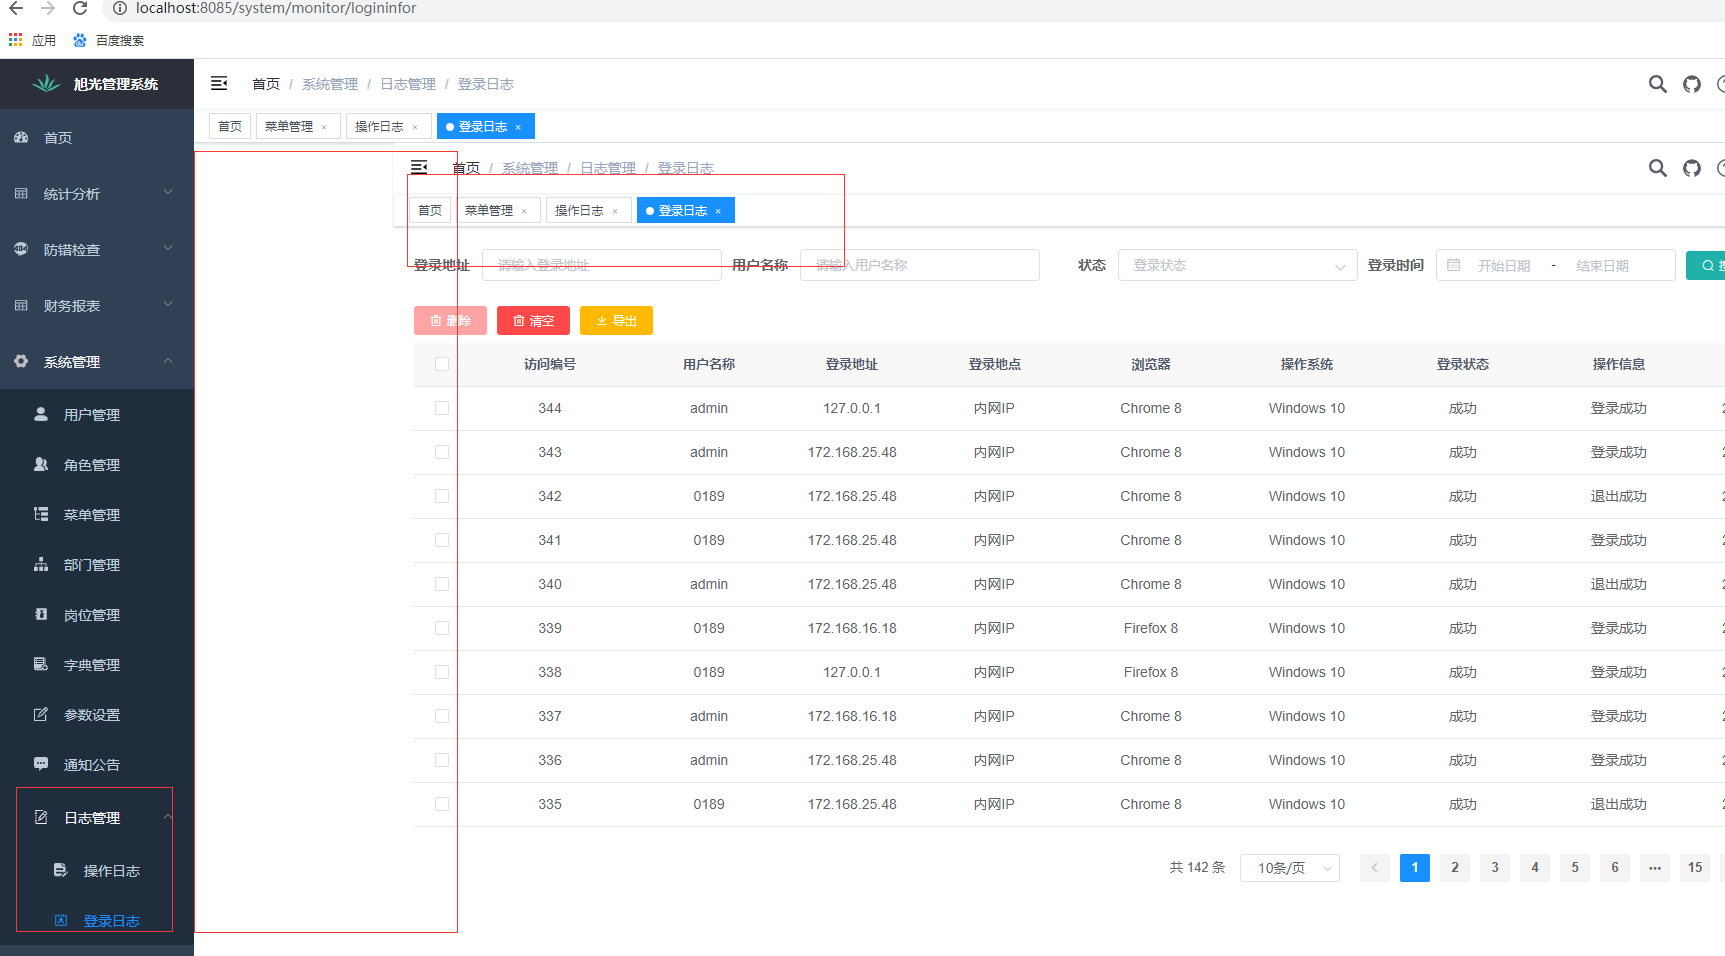Click the 通知公告 message icon
The height and width of the screenshot is (956, 1725).
tap(41, 764)
